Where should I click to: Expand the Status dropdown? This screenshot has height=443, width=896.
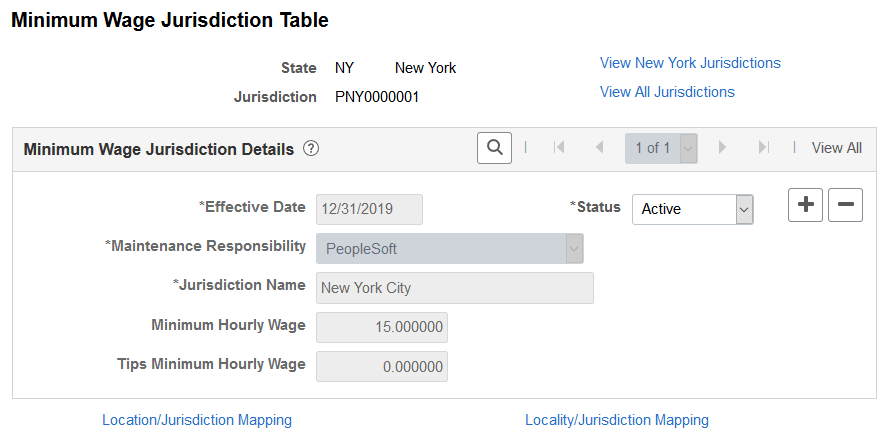(743, 209)
